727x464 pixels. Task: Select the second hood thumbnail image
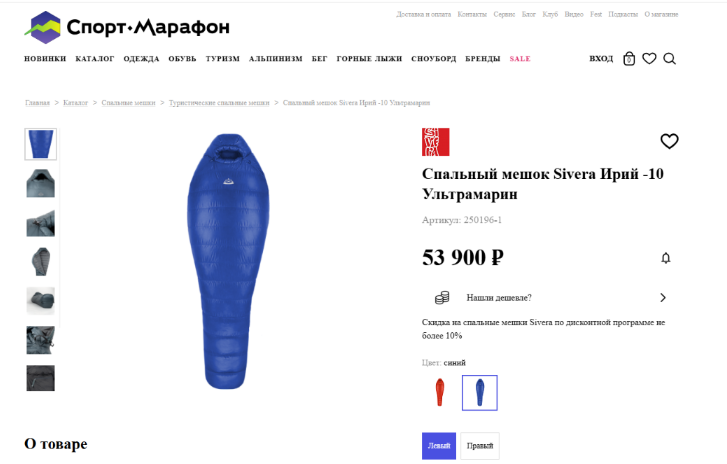coord(40,184)
